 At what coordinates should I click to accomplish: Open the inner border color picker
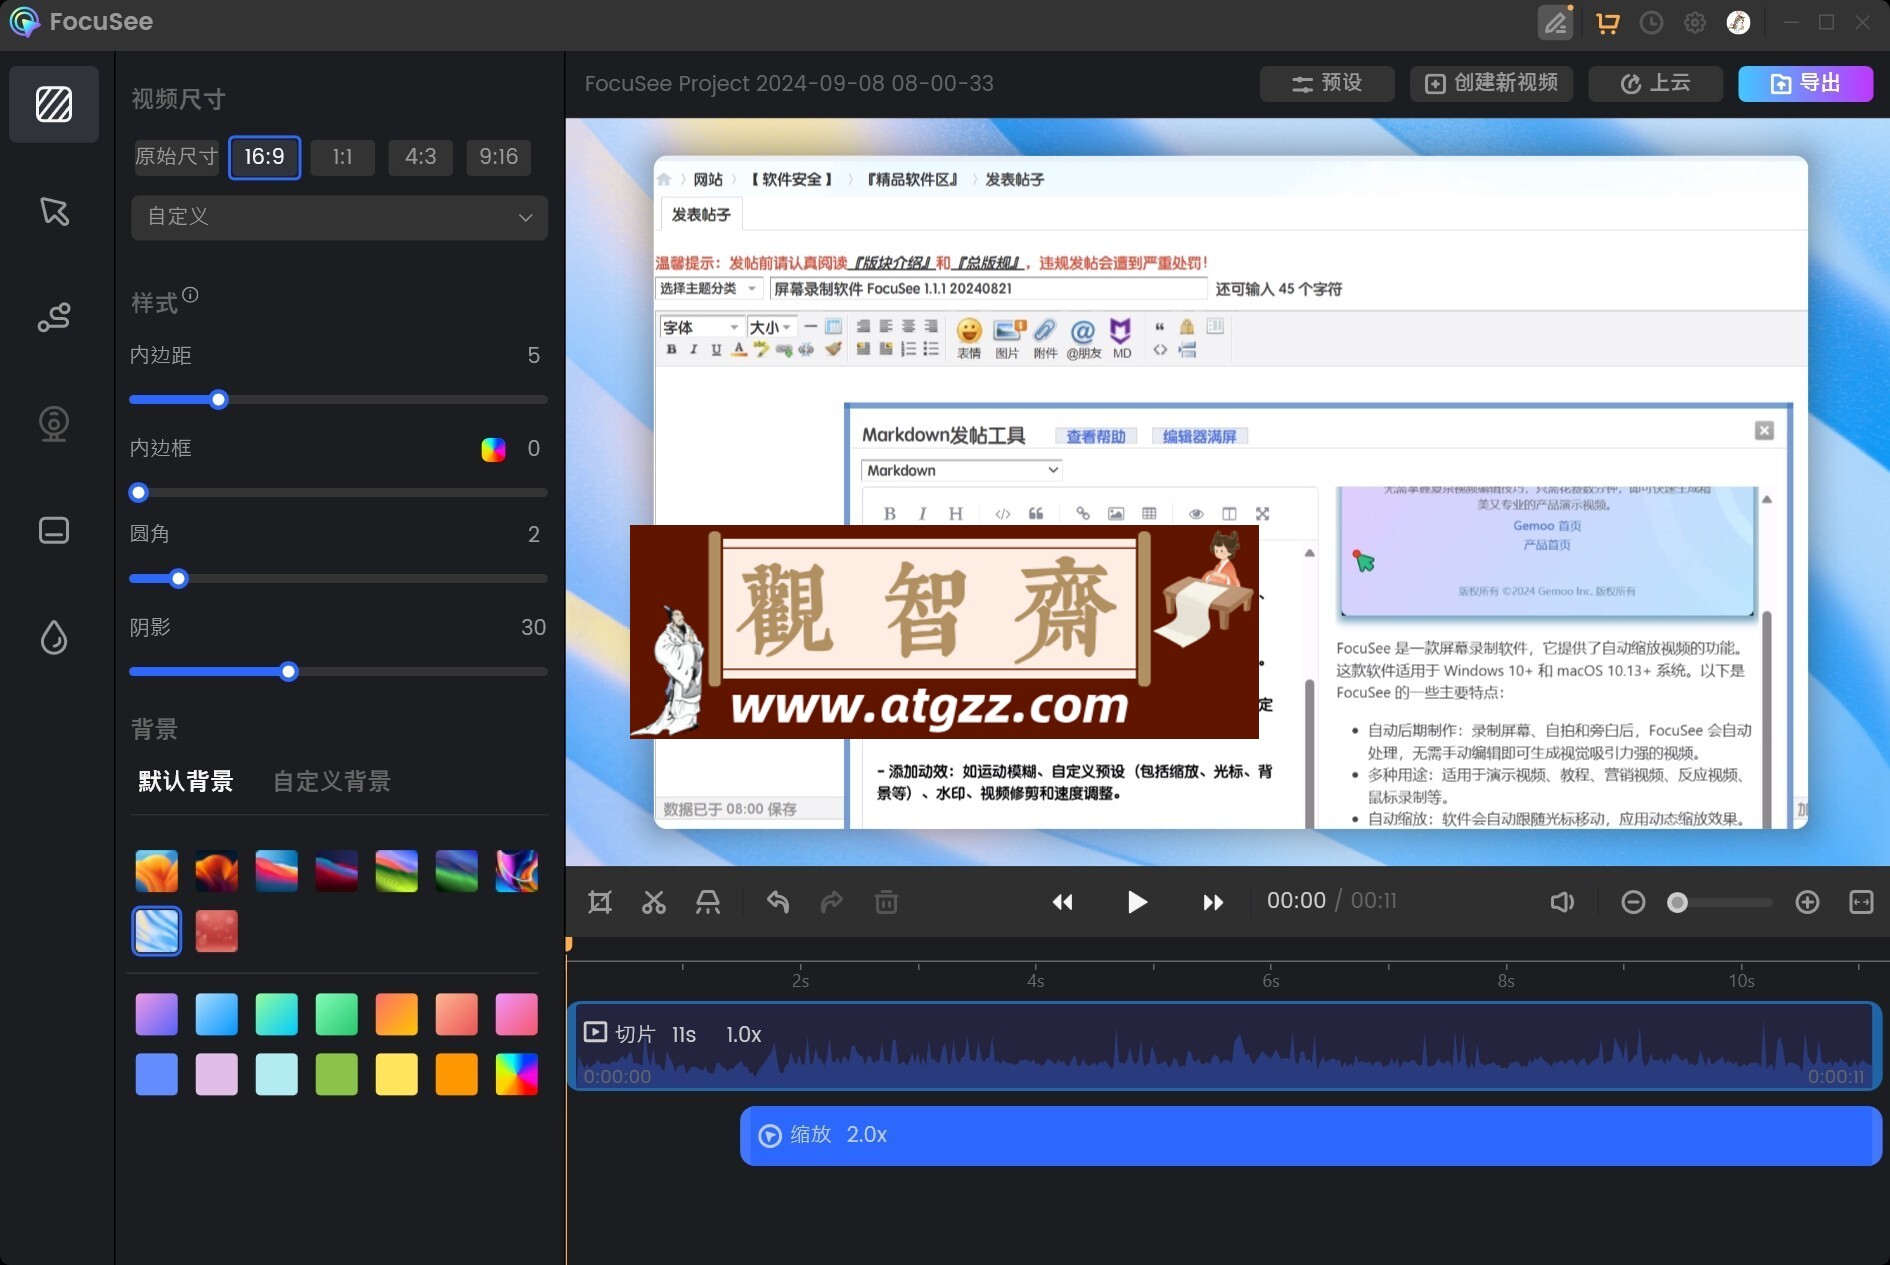[x=493, y=449]
